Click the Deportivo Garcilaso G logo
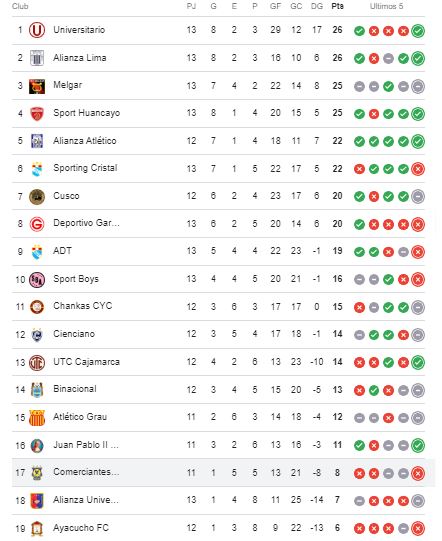Screen dimensions: 442x541 click(37, 224)
